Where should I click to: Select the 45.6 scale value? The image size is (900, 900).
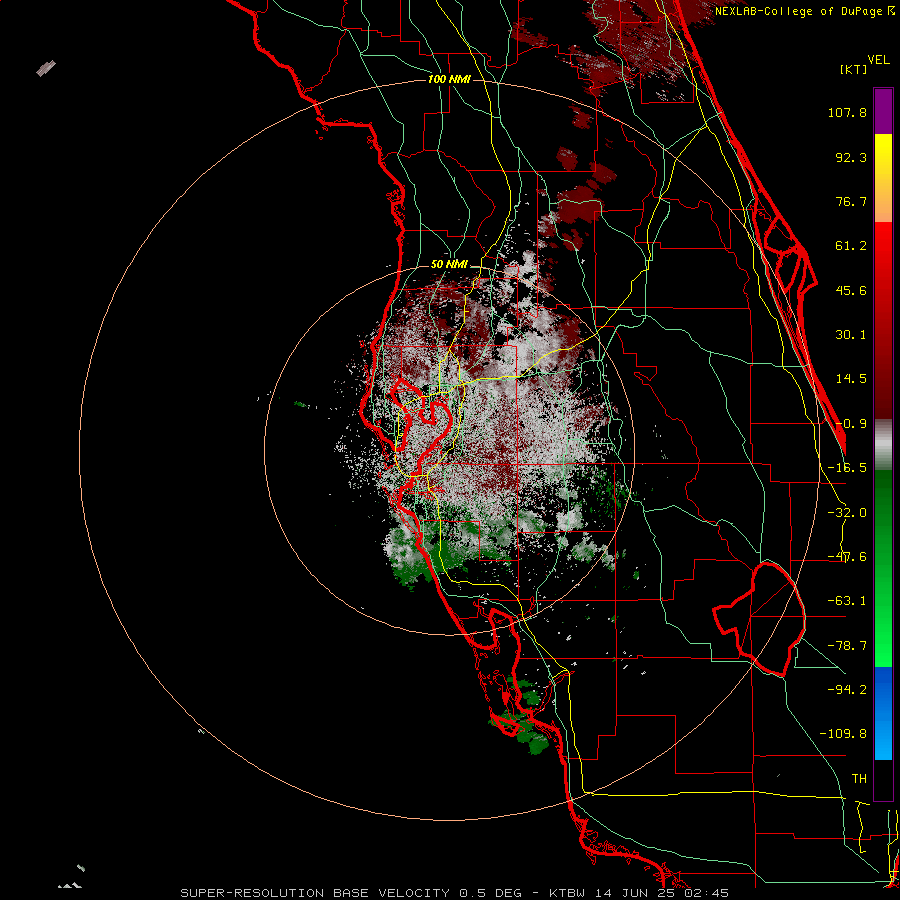pos(851,290)
